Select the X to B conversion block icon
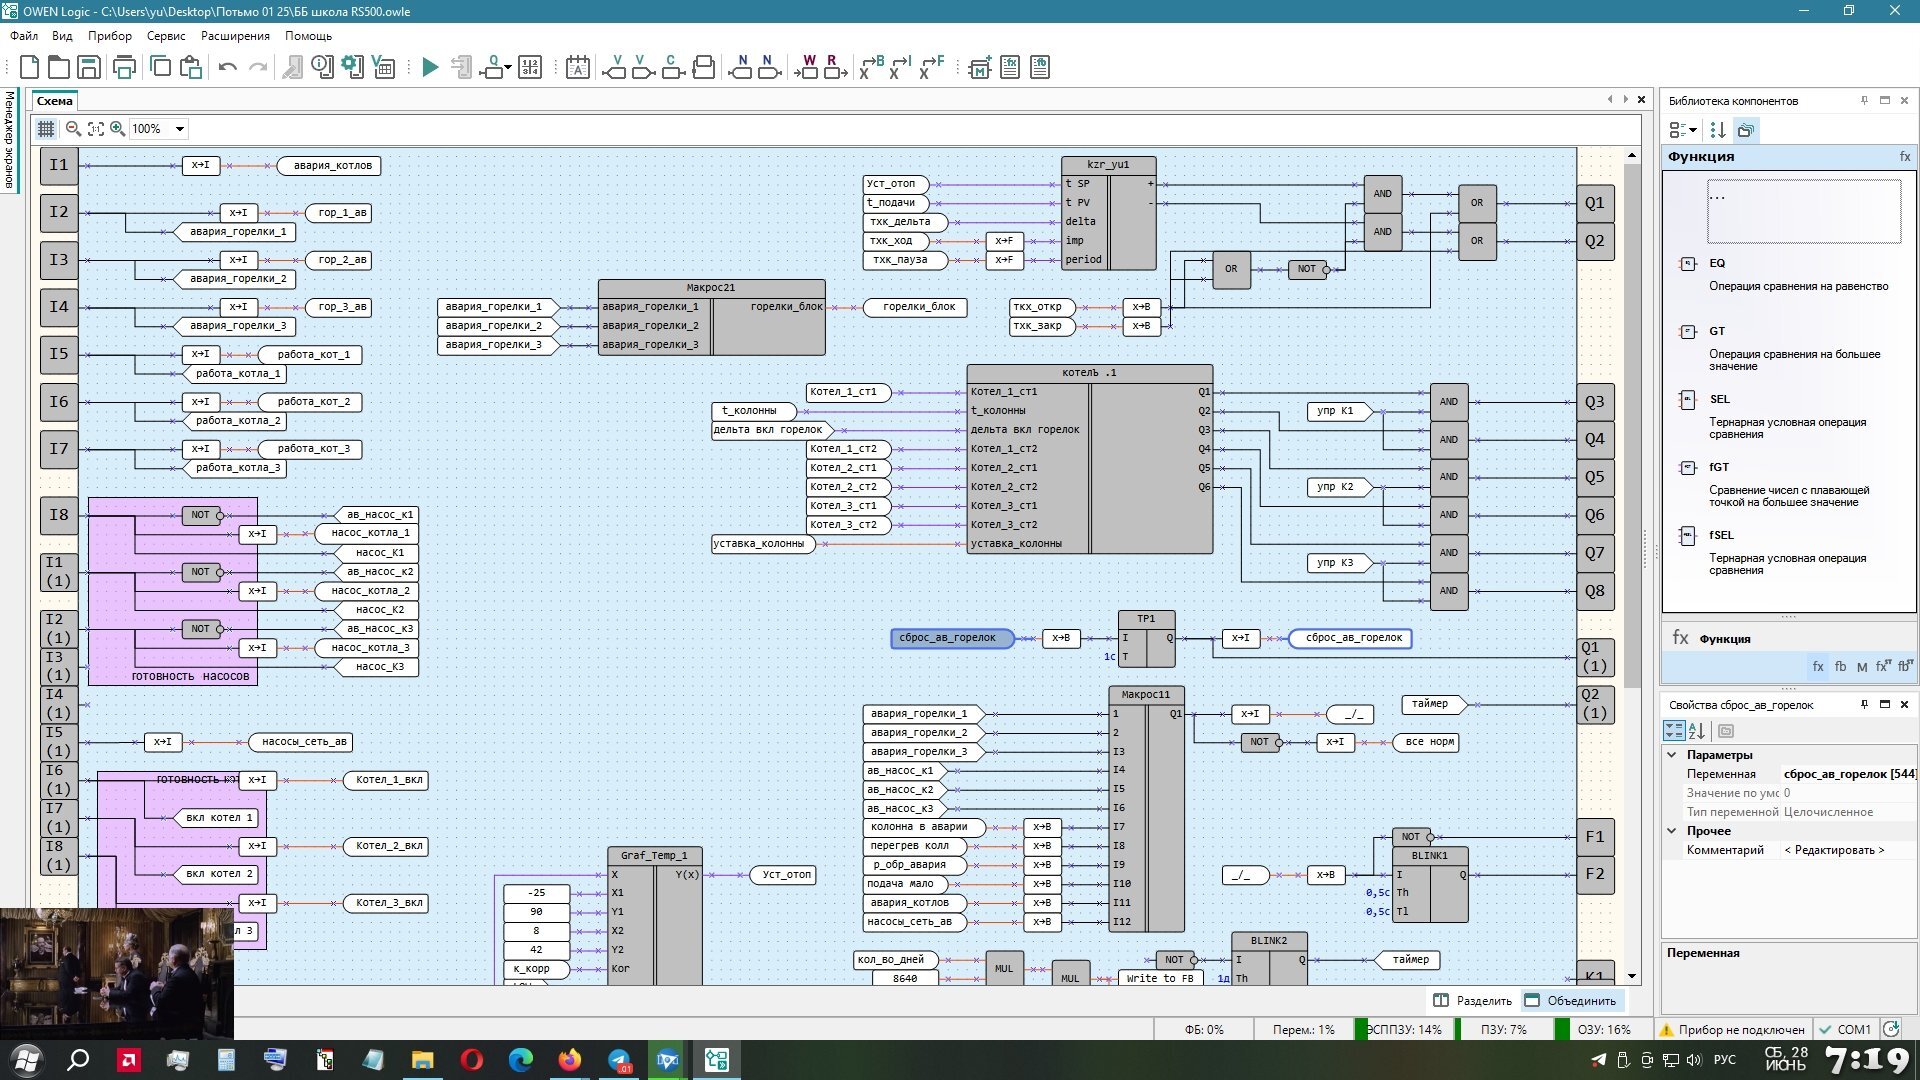The width and height of the screenshot is (1920, 1080). tap(870, 67)
